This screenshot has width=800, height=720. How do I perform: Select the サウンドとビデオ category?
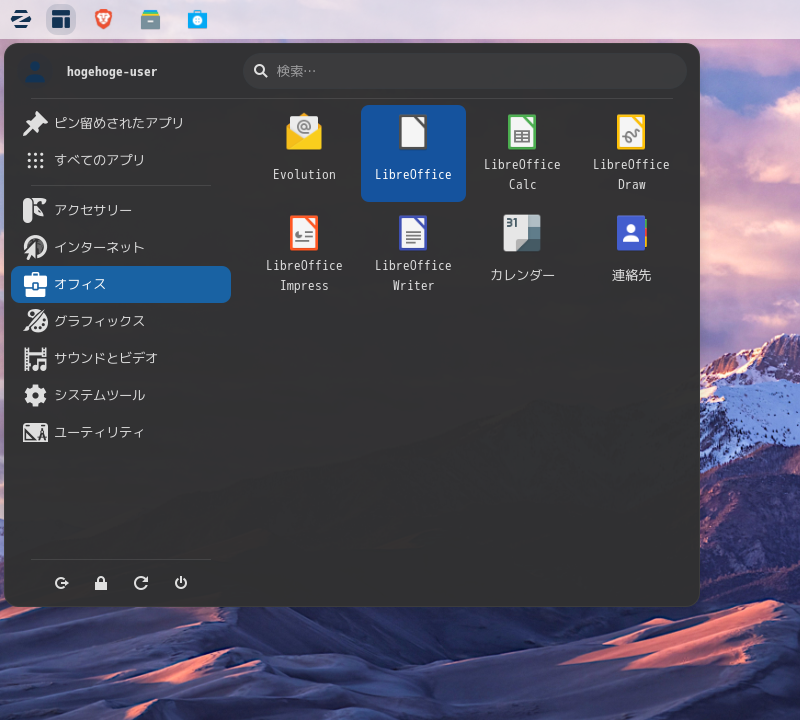pyautogui.click(x=121, y=358)
